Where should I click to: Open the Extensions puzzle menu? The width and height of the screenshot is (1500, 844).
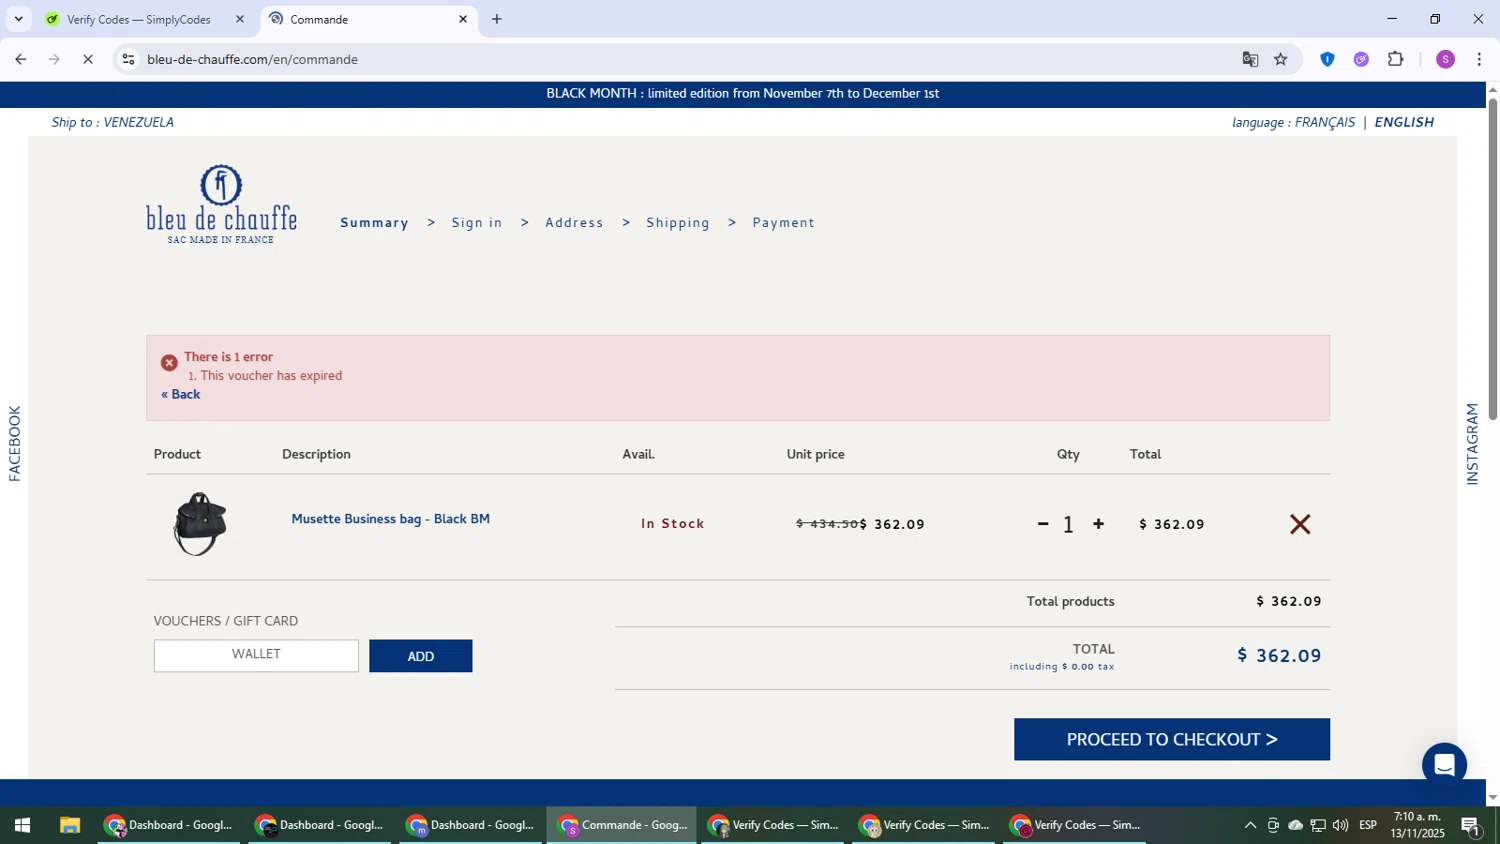[1396, 59]
